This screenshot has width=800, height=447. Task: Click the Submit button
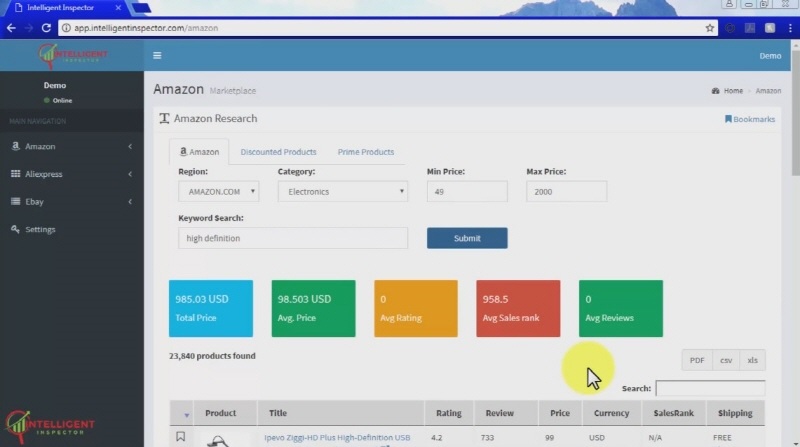467,238
